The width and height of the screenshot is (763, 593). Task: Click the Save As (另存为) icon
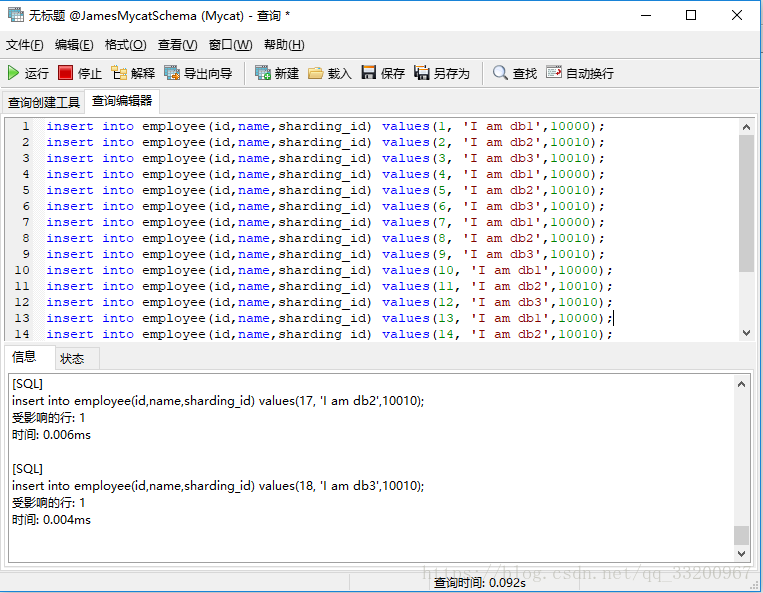[x=422, y=73]
